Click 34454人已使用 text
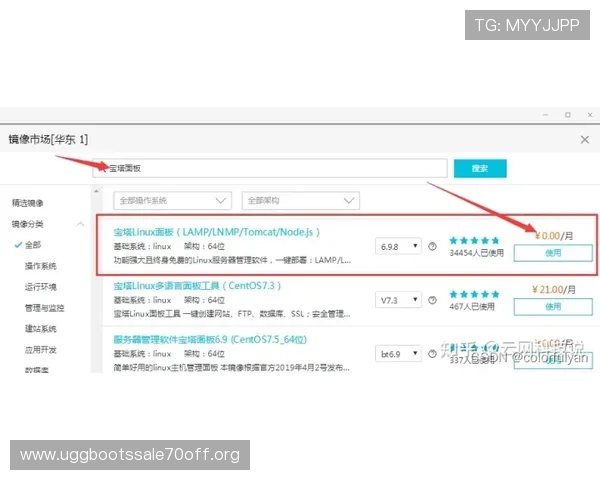 click(x=476, y=253)
